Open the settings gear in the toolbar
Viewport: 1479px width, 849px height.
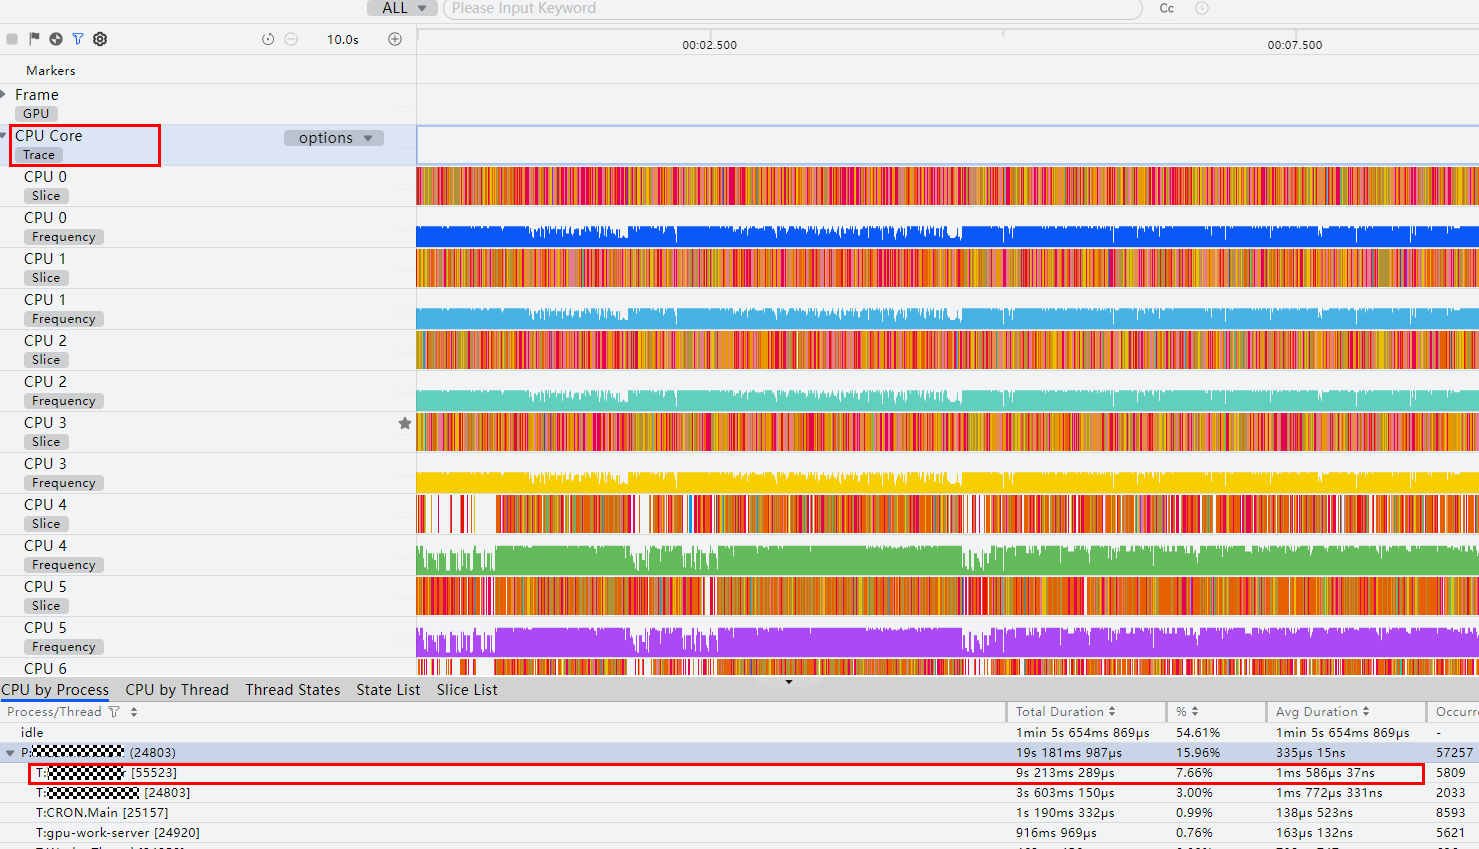tap(100, 39)
